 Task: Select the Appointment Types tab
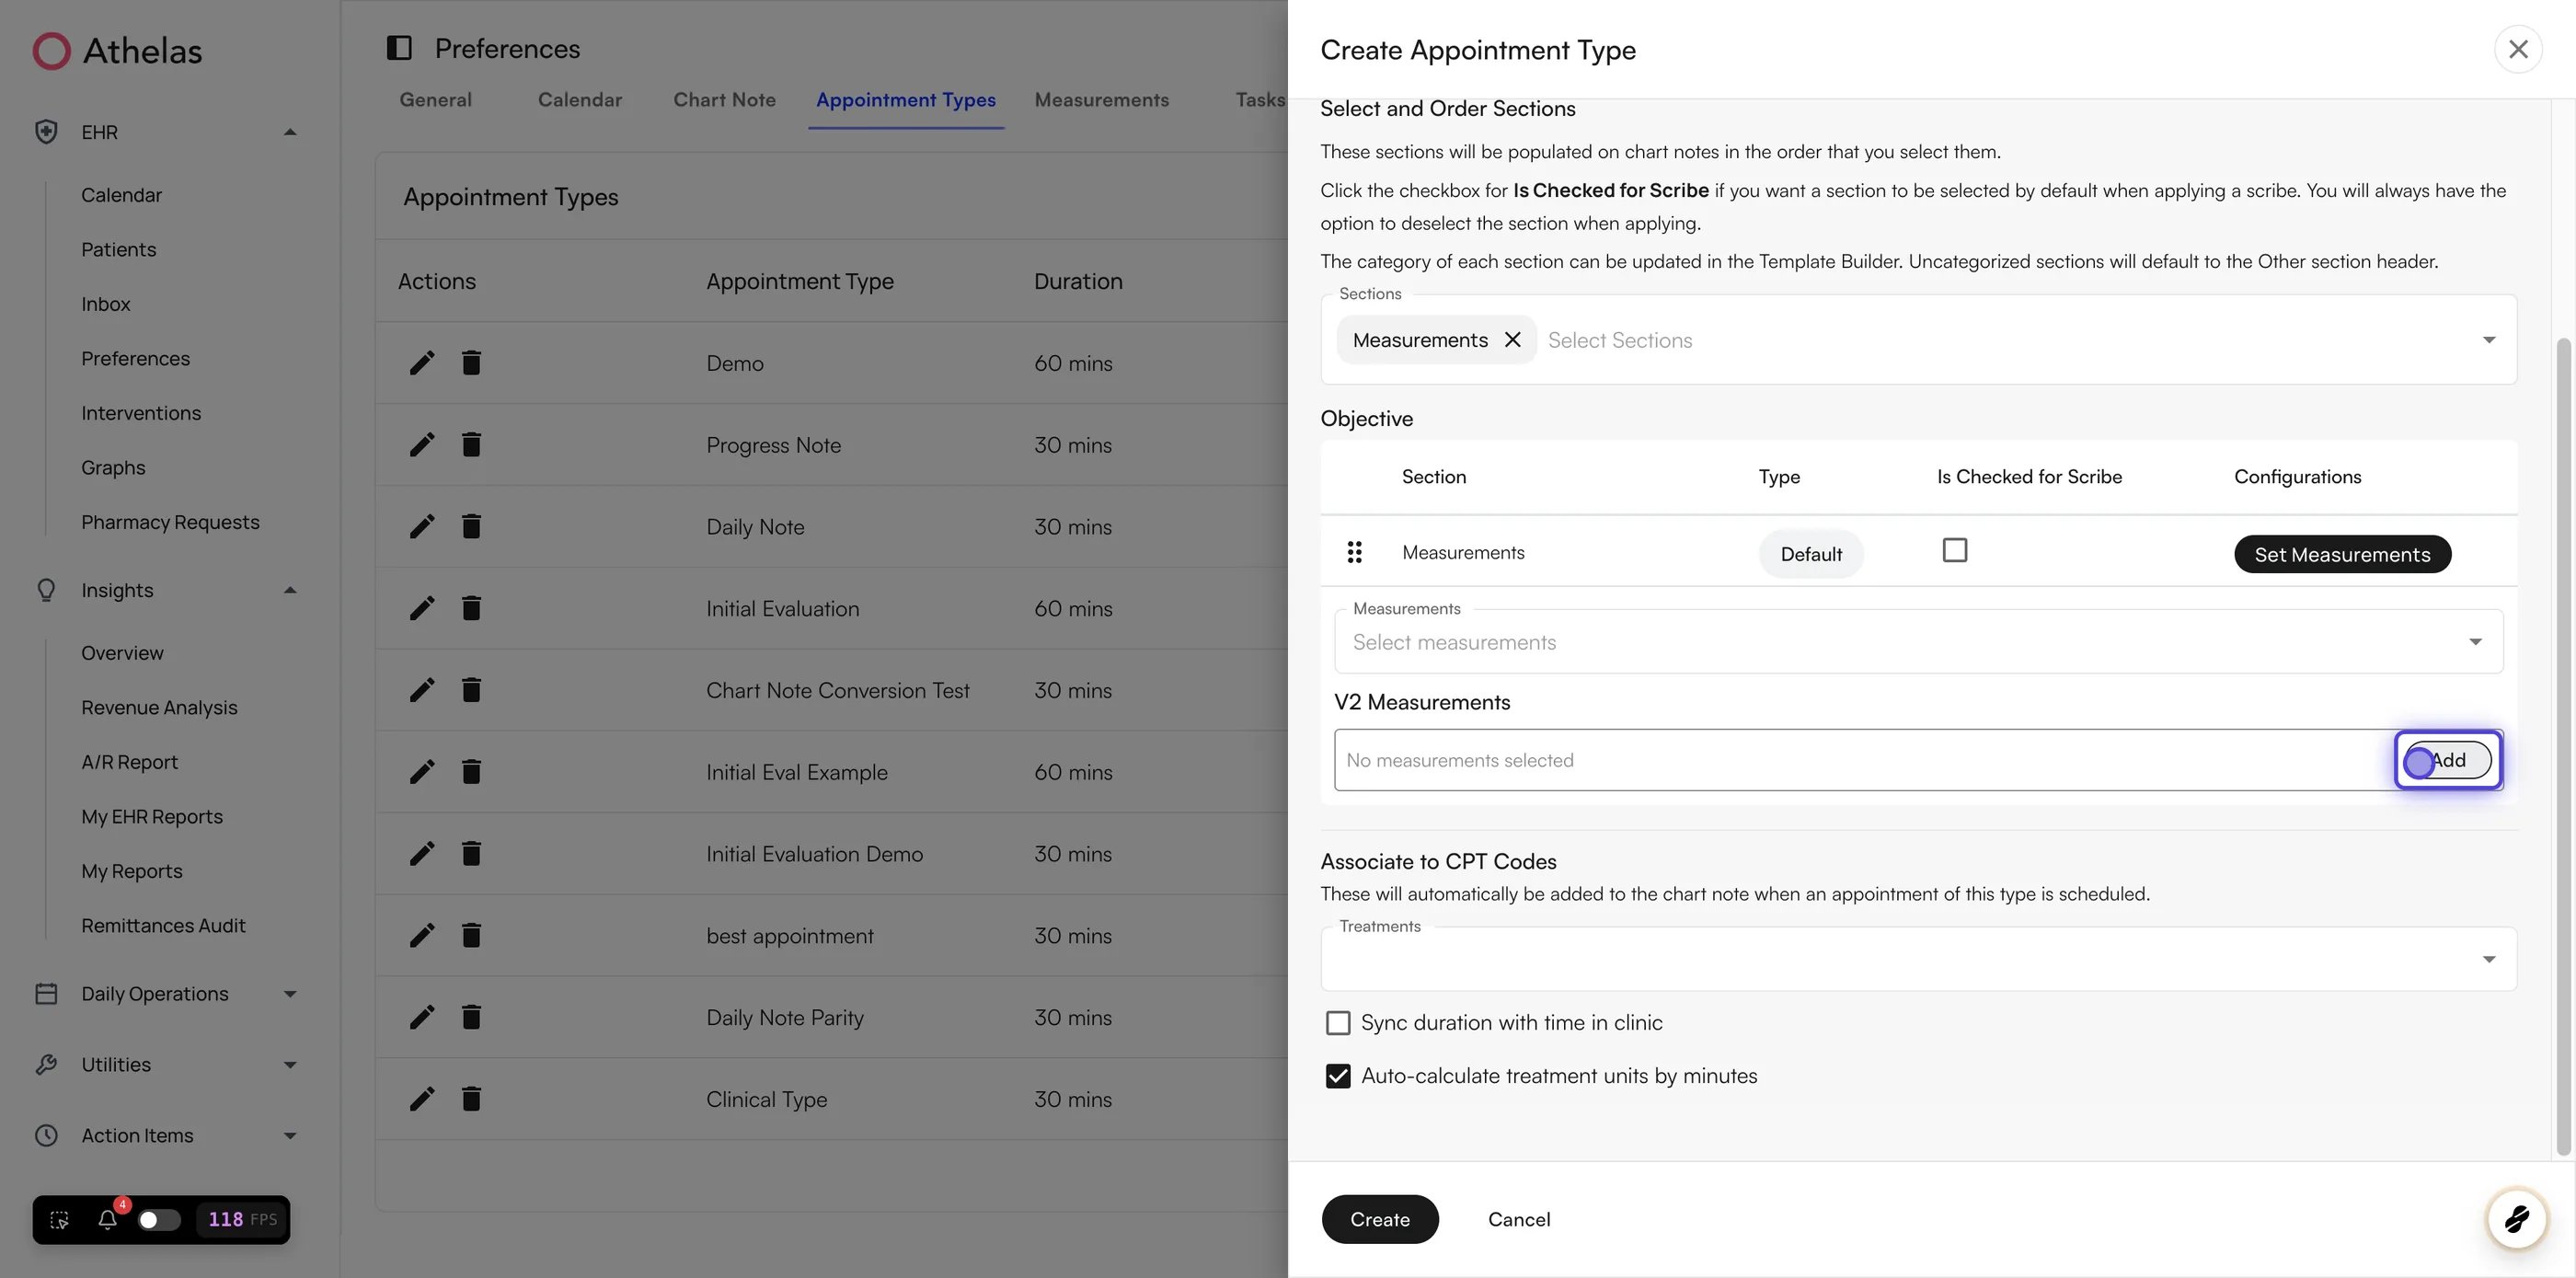click(x=906, y=100)
